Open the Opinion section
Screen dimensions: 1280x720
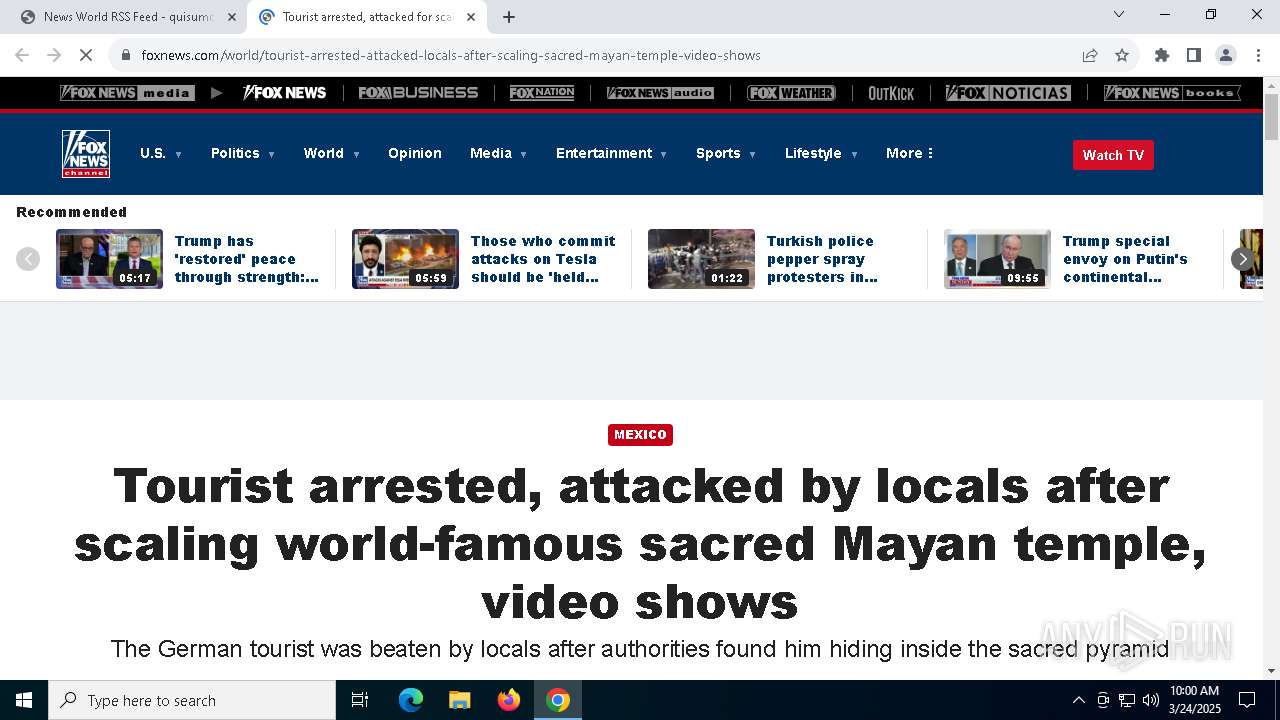pyautogui.click(x=415, y=153)
